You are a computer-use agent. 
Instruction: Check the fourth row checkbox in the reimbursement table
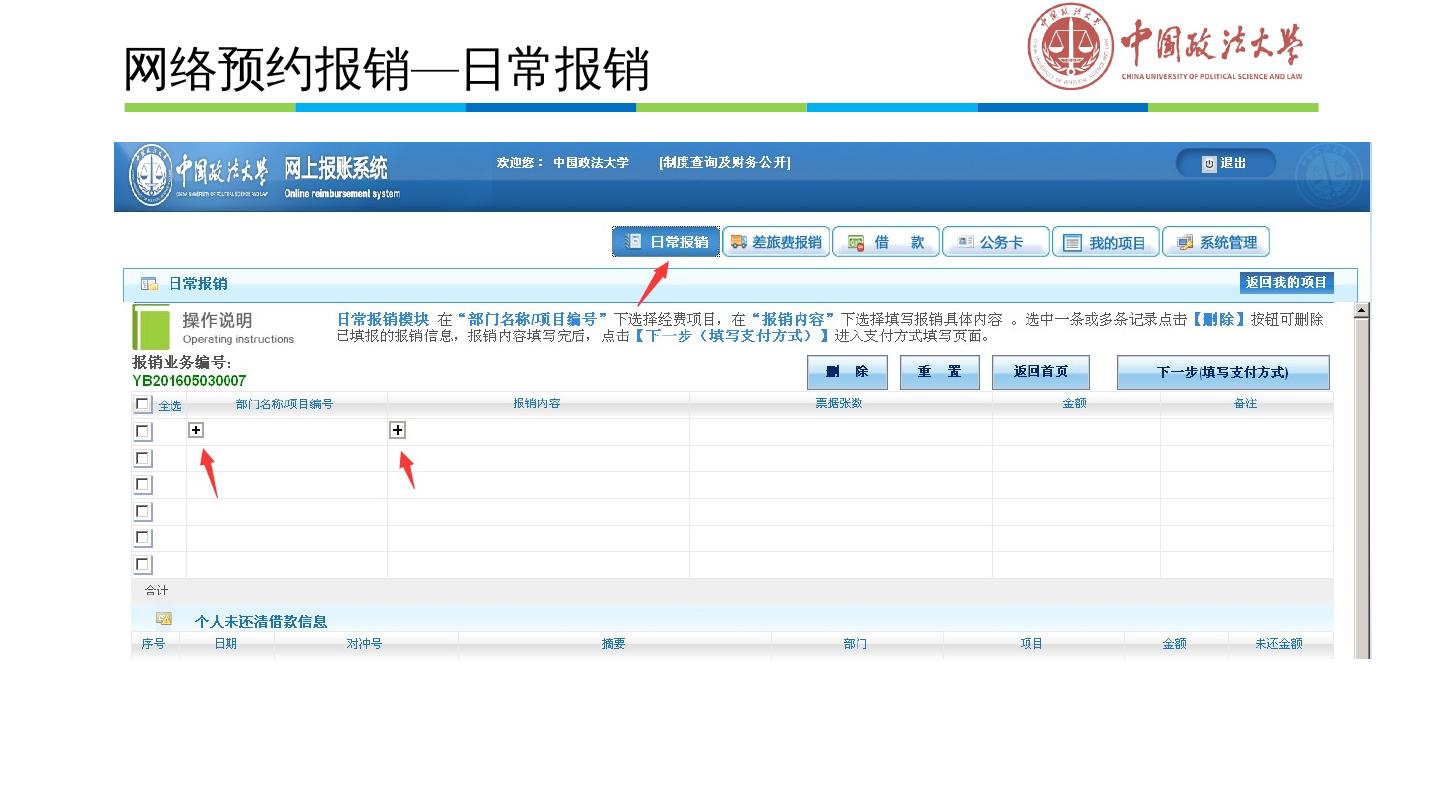(143, 511)
